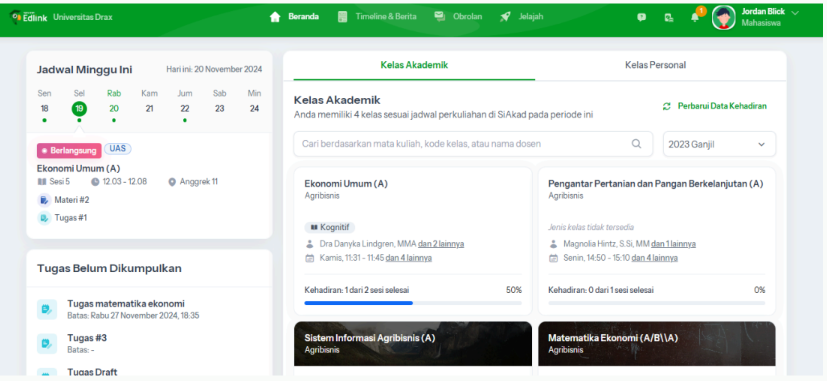This screenshot has height=381, width=827.
Task: Click Jordan Blick profile avatar
Action: 723,17
